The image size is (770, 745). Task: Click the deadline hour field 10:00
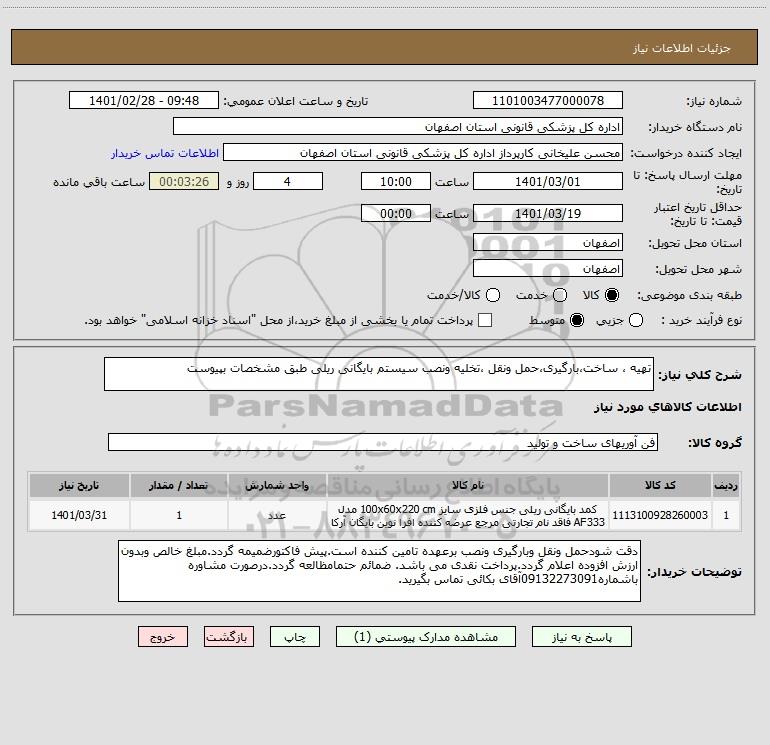[396, 181]
